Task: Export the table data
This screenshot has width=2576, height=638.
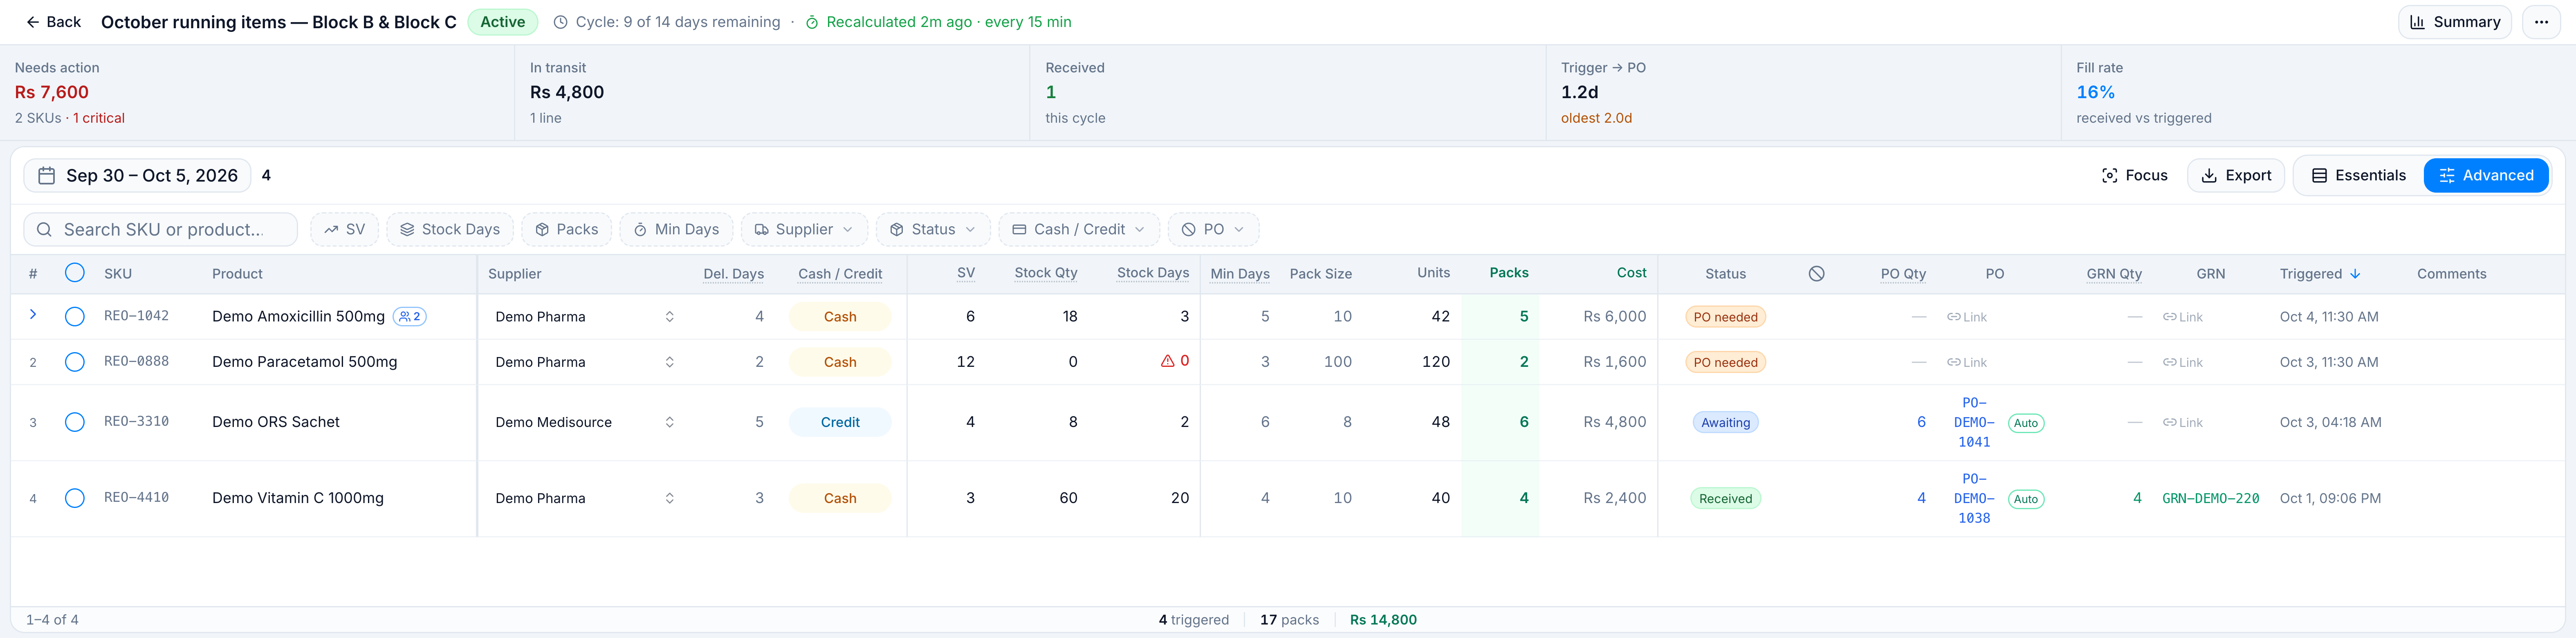Action: (x=2236, y=175)
